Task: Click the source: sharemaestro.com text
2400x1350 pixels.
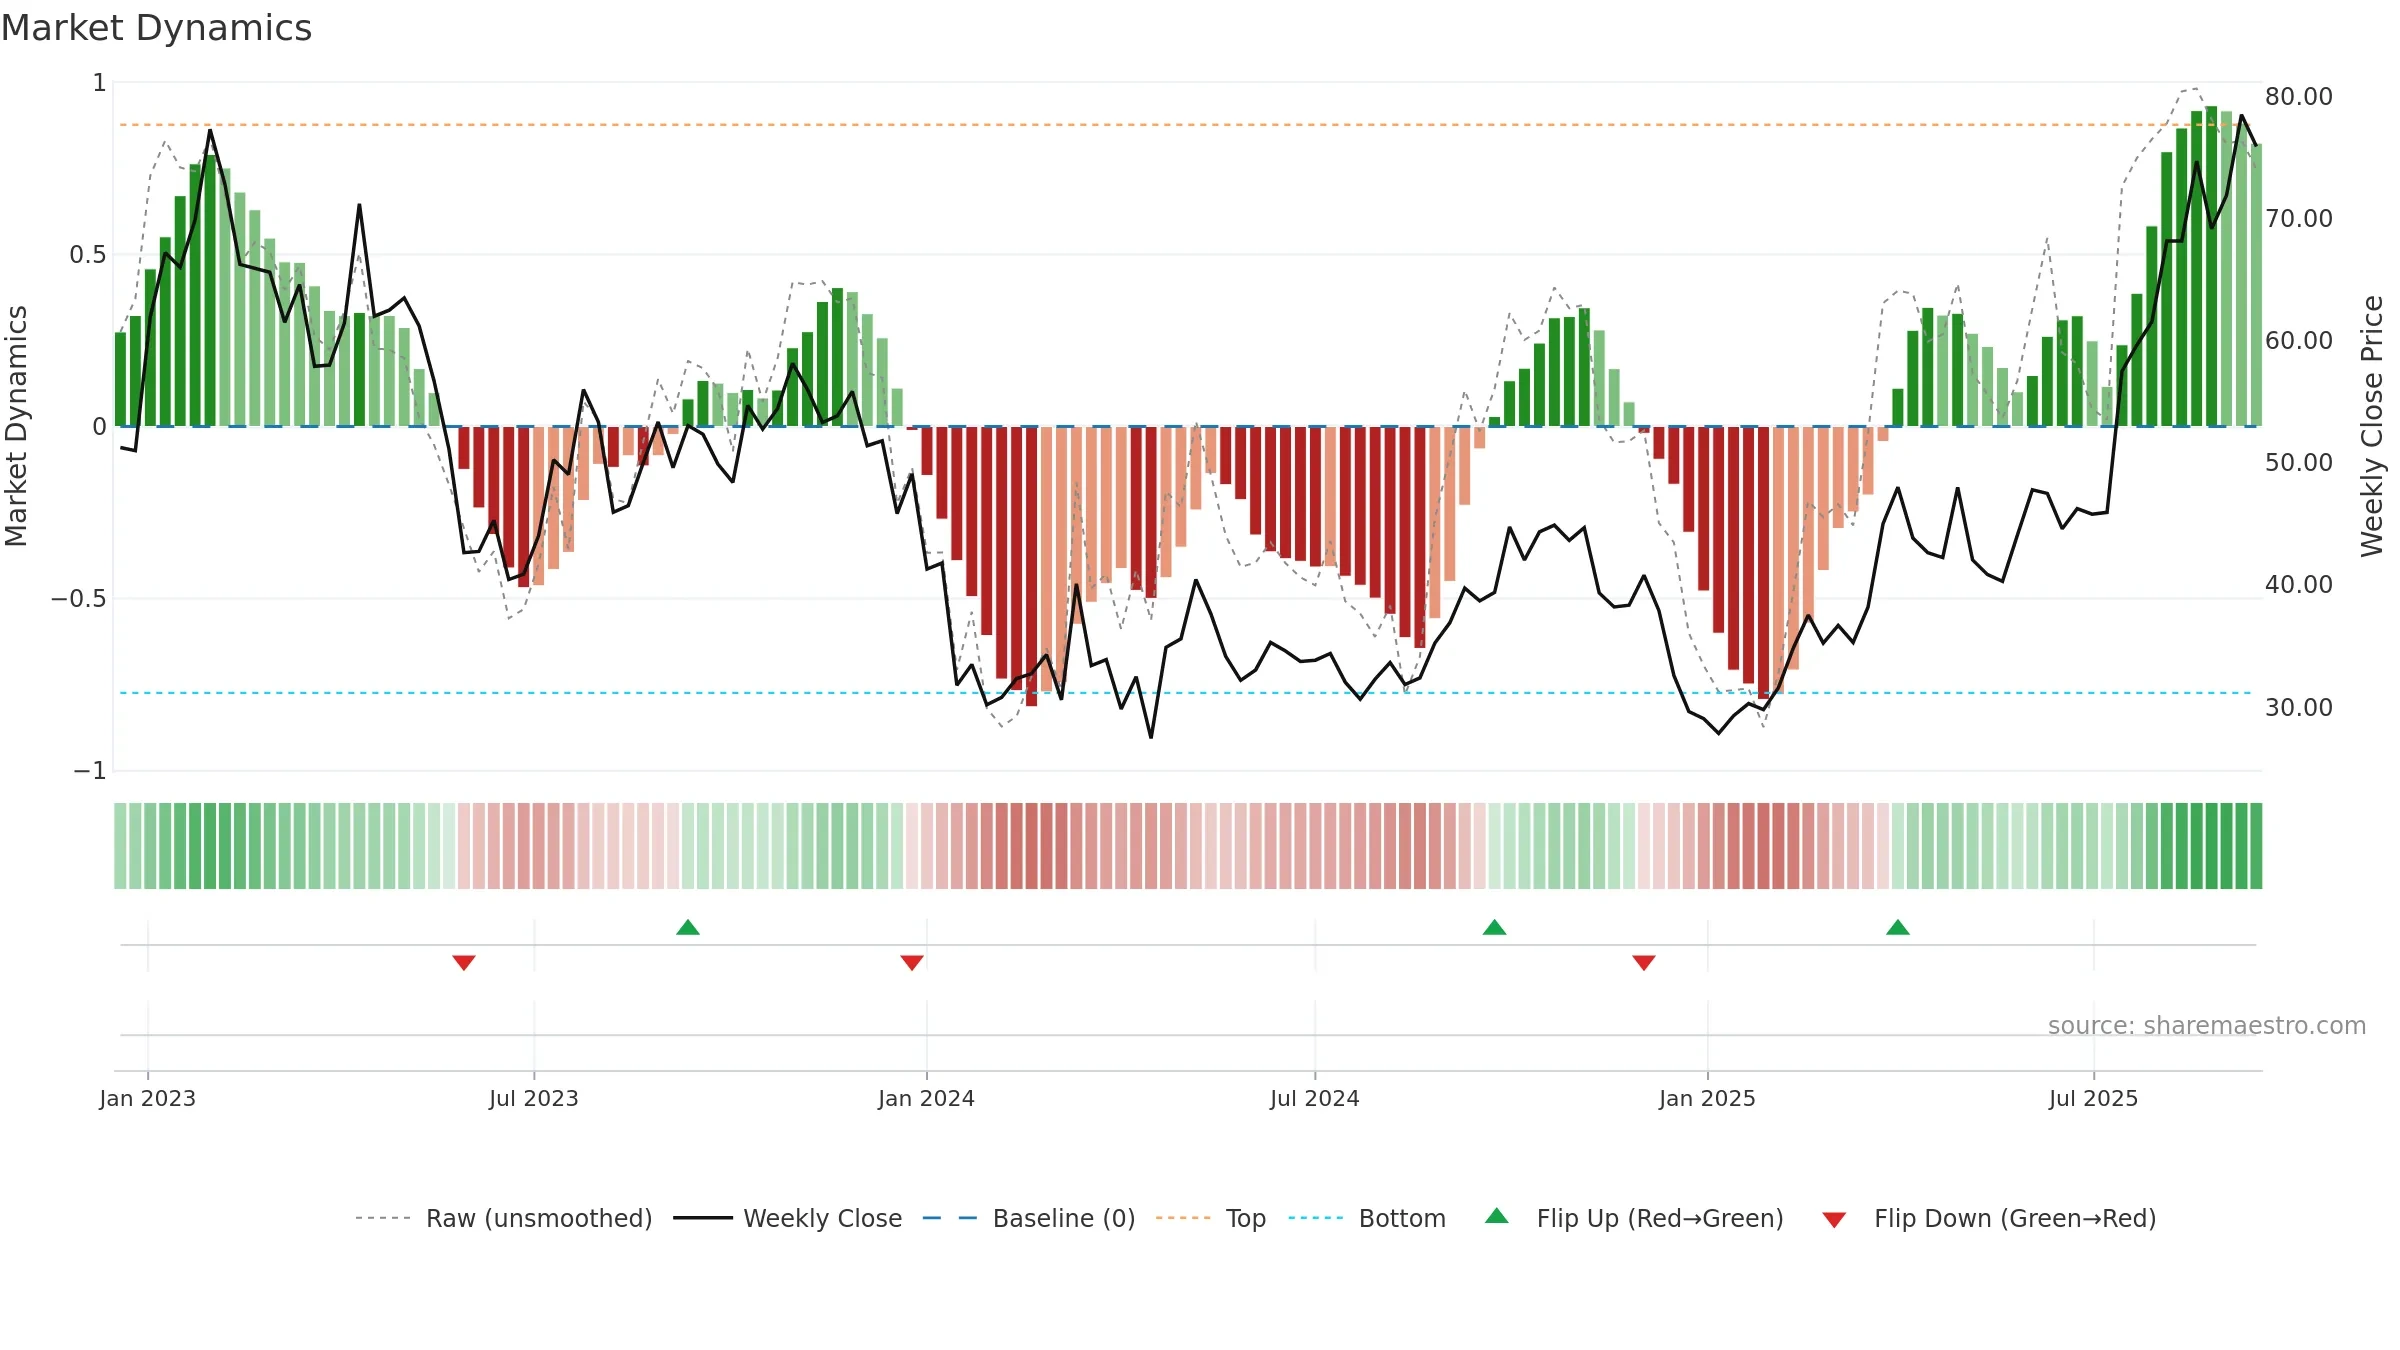Action: click(x=2207, y=1025)
